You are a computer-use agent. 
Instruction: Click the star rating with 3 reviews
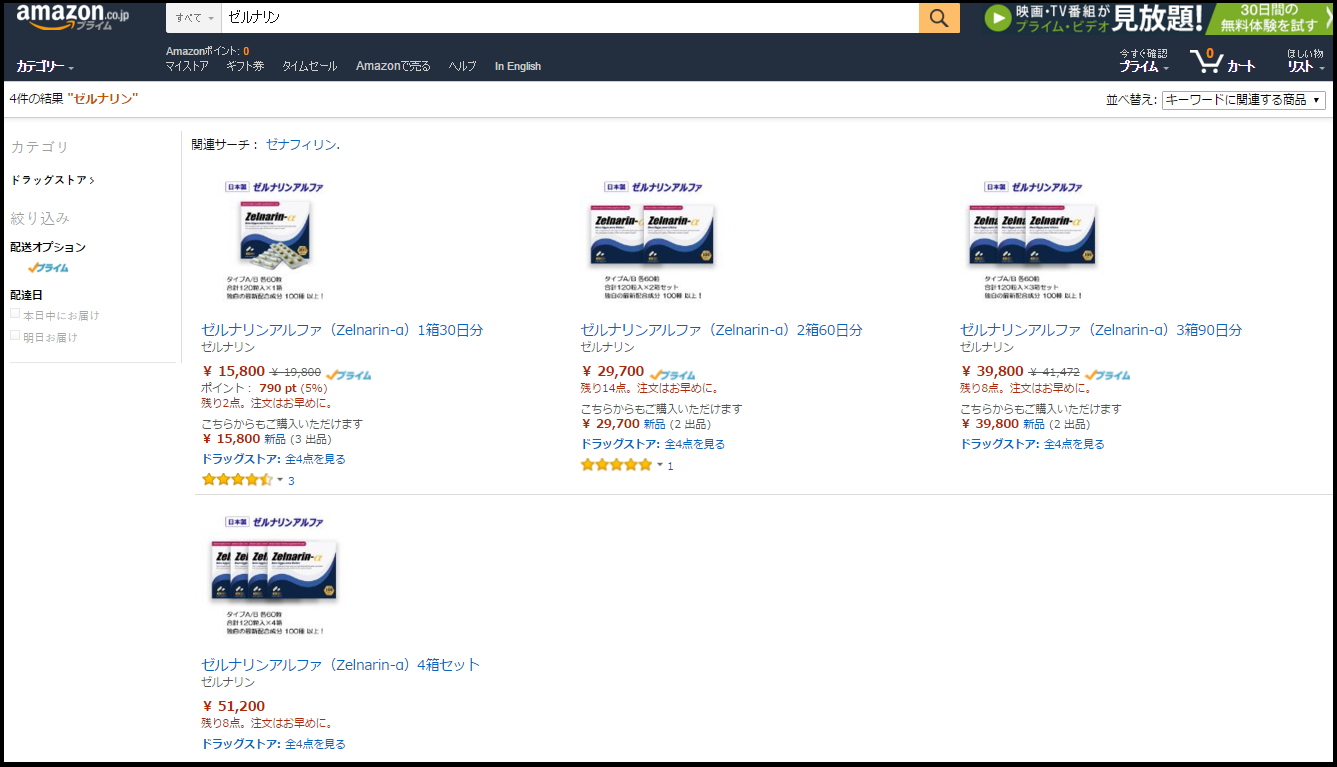(x=237, y=480)
